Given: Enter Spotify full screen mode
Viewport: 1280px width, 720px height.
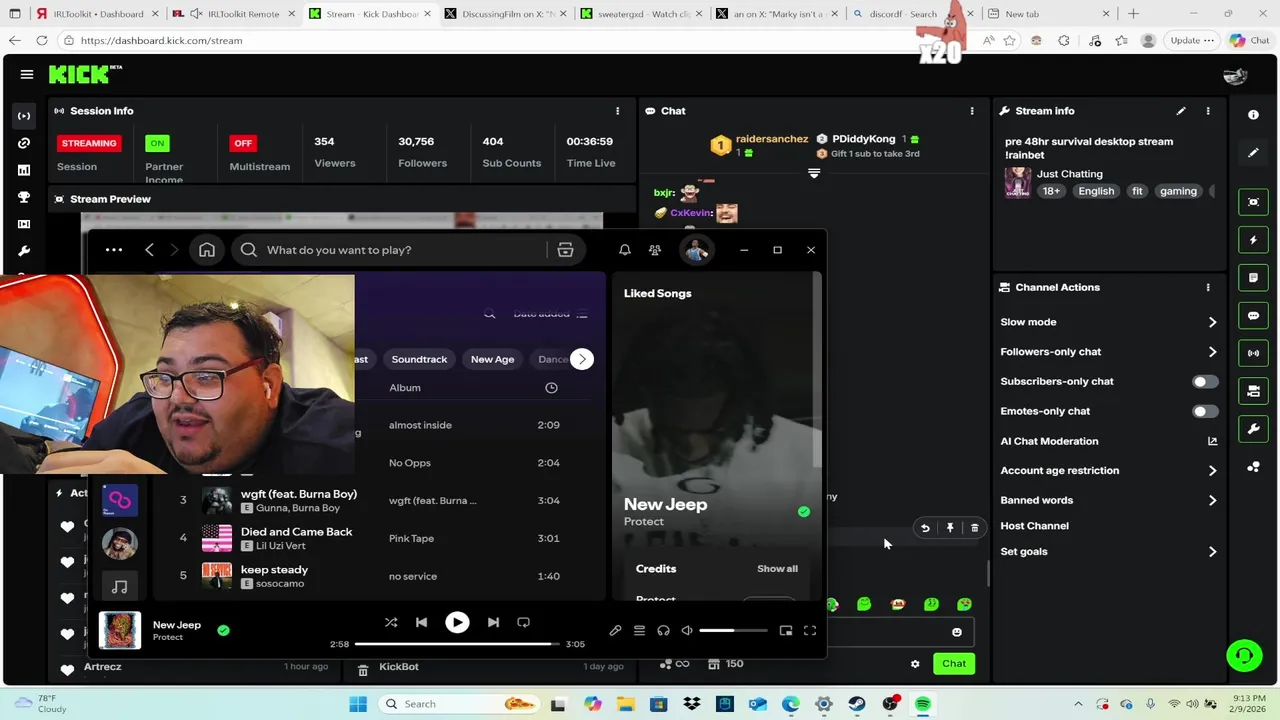Looking at the screenshot, I should 810,630.
